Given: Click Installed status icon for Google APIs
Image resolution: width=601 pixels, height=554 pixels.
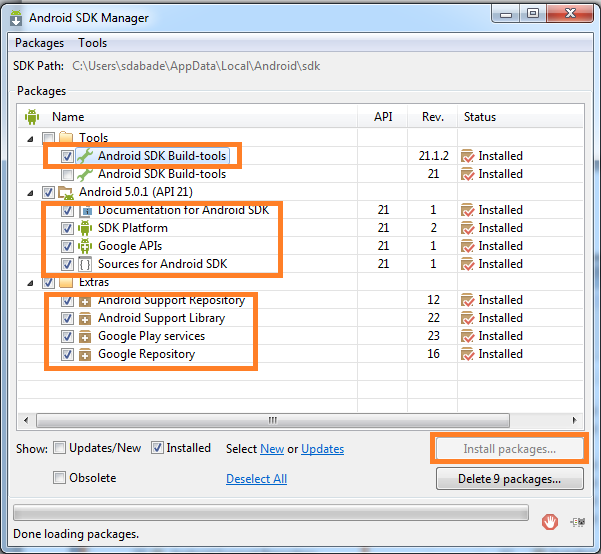Looking at the screenshot, I should point(468,246).
